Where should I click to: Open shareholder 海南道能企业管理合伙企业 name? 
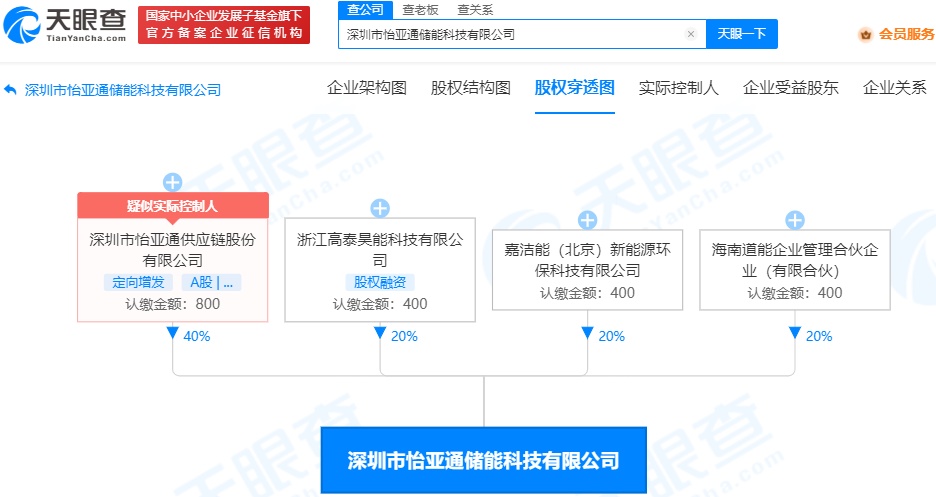click(x=795, y=260)
